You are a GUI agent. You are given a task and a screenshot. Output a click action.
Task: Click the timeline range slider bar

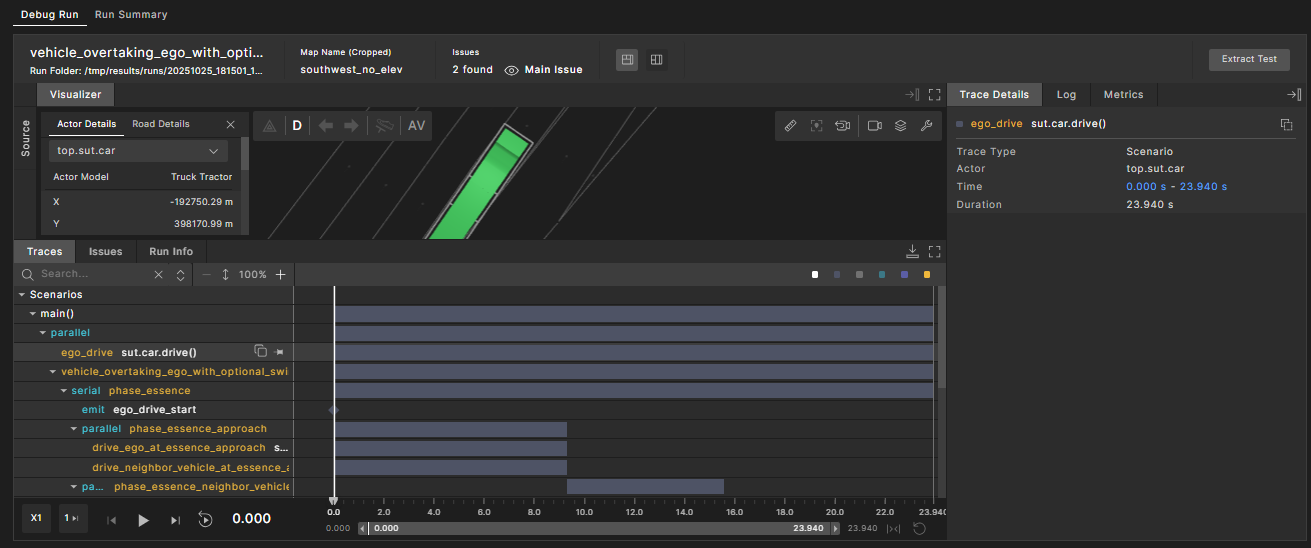pos(600,528)
